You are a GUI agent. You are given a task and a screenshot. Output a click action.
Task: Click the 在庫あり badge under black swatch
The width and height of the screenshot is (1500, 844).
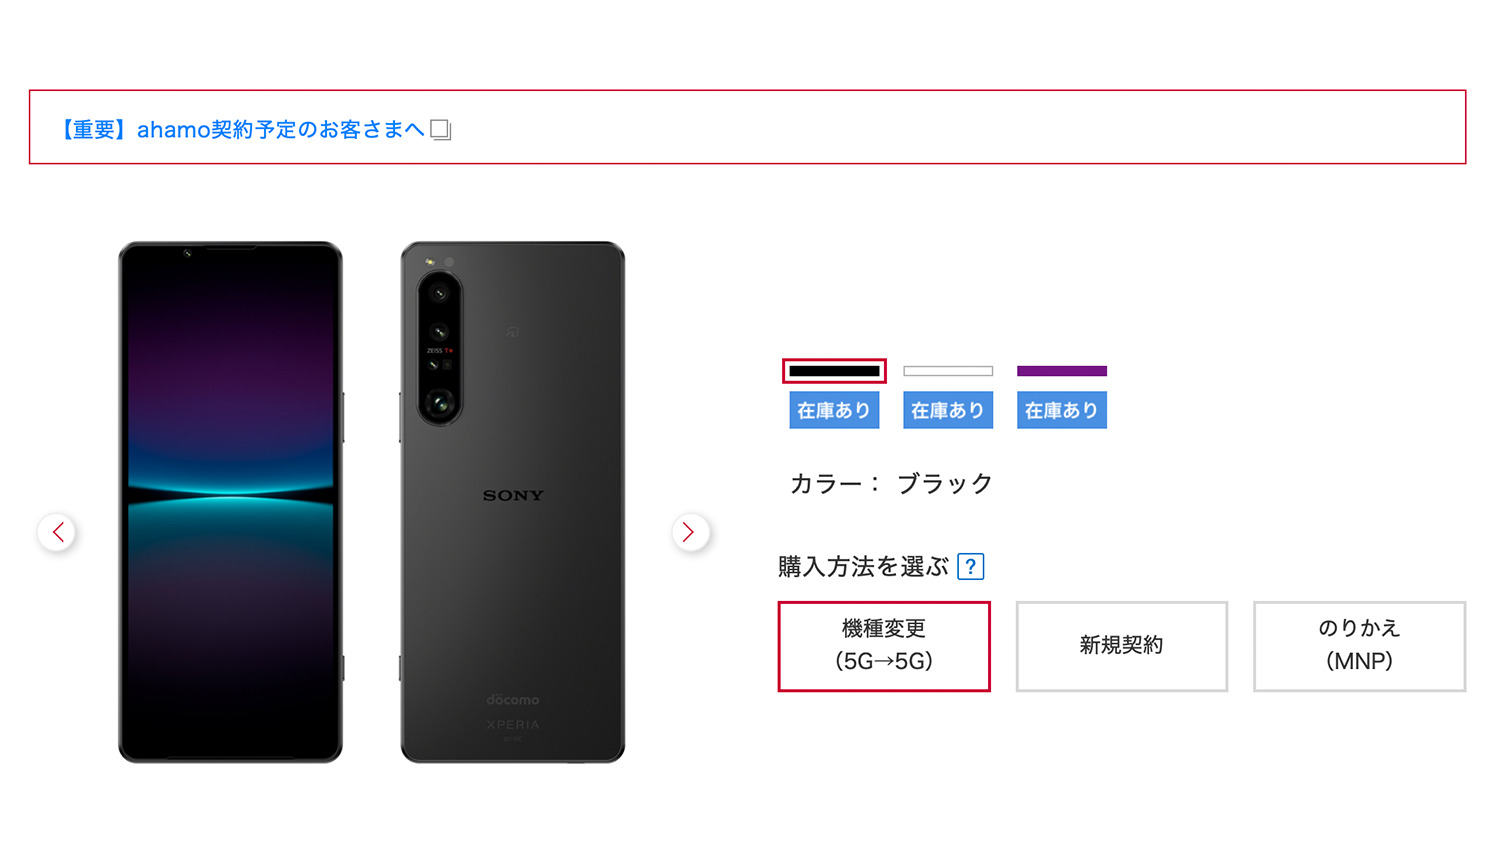click(x=834, y=410)
